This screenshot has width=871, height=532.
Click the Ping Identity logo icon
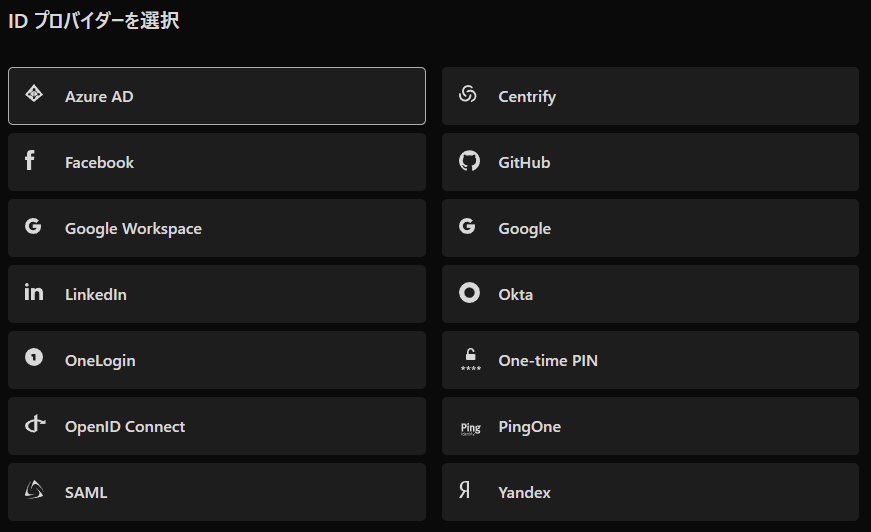[470, 429]
